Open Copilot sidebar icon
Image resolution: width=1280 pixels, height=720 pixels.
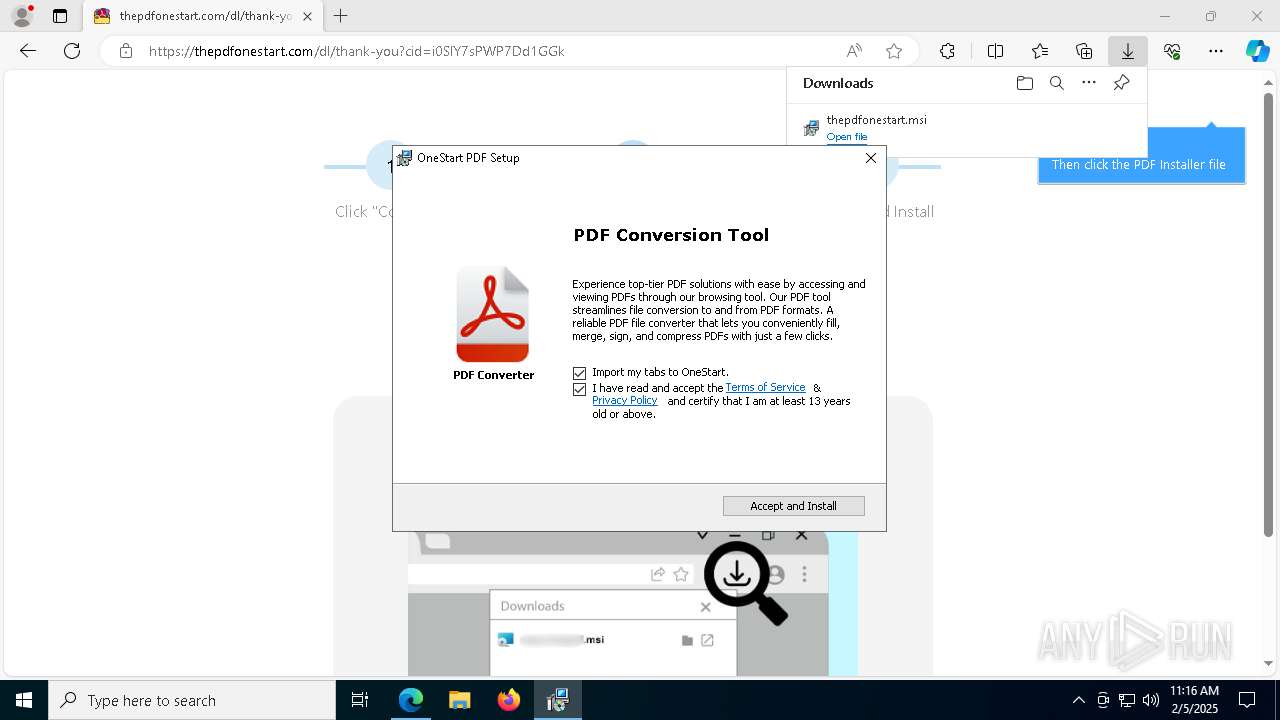click(x=1257, y=51)
